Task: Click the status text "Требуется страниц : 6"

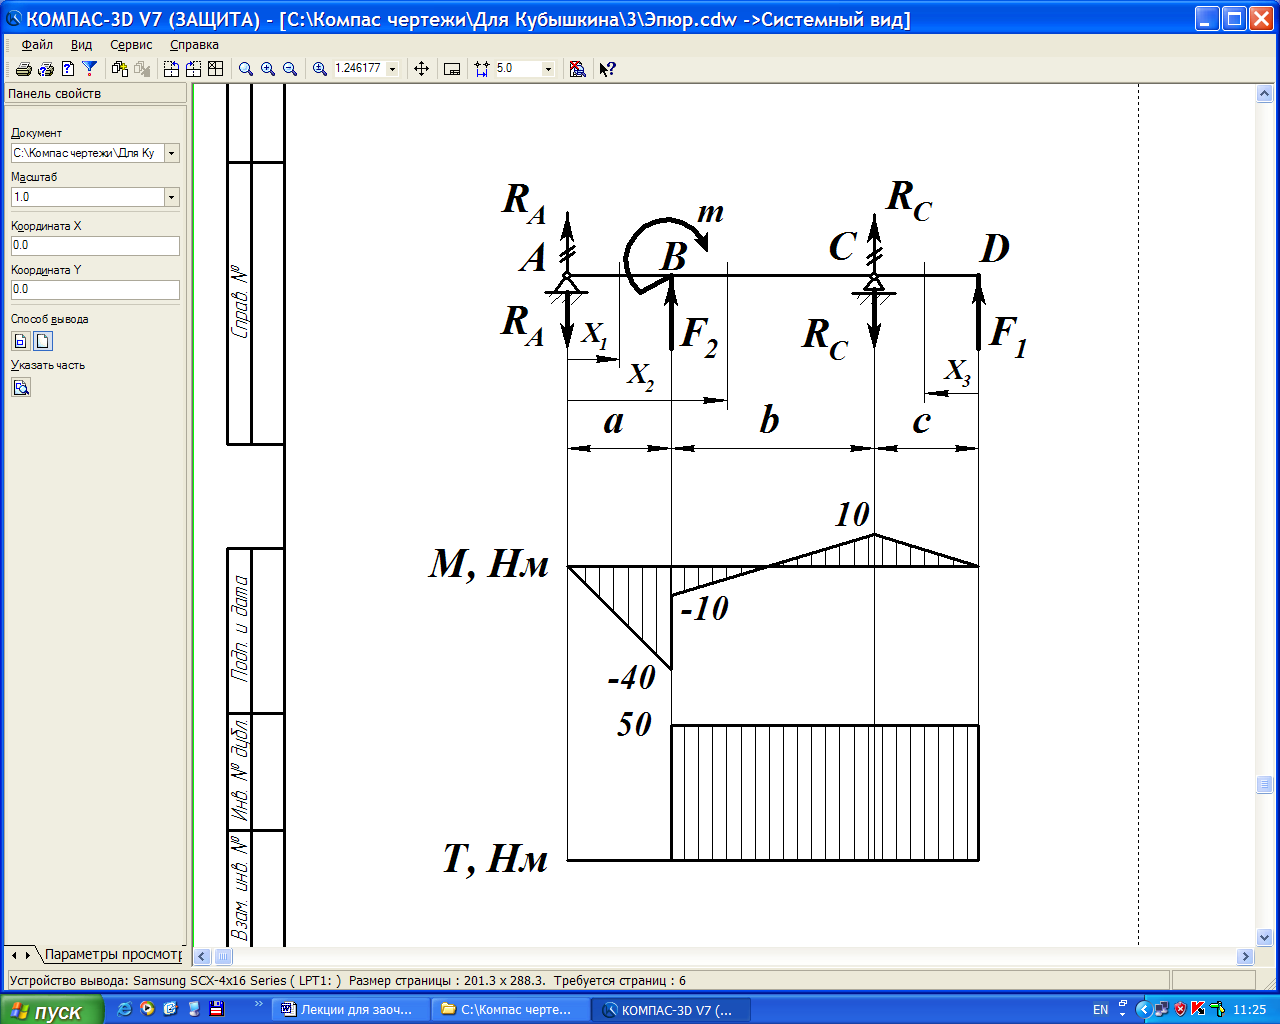Action: point(620,981)
